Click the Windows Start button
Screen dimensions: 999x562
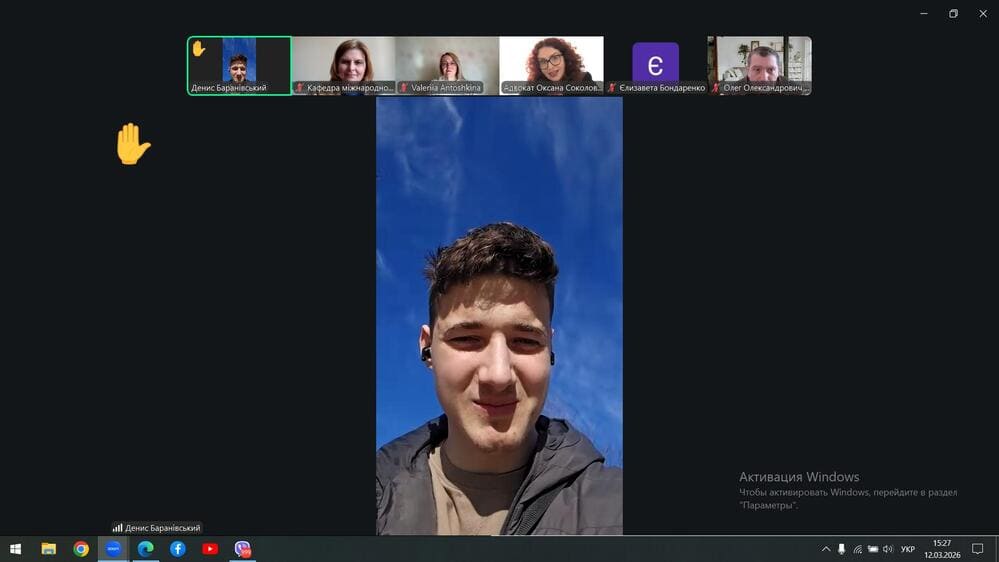(x=16, y=548)
